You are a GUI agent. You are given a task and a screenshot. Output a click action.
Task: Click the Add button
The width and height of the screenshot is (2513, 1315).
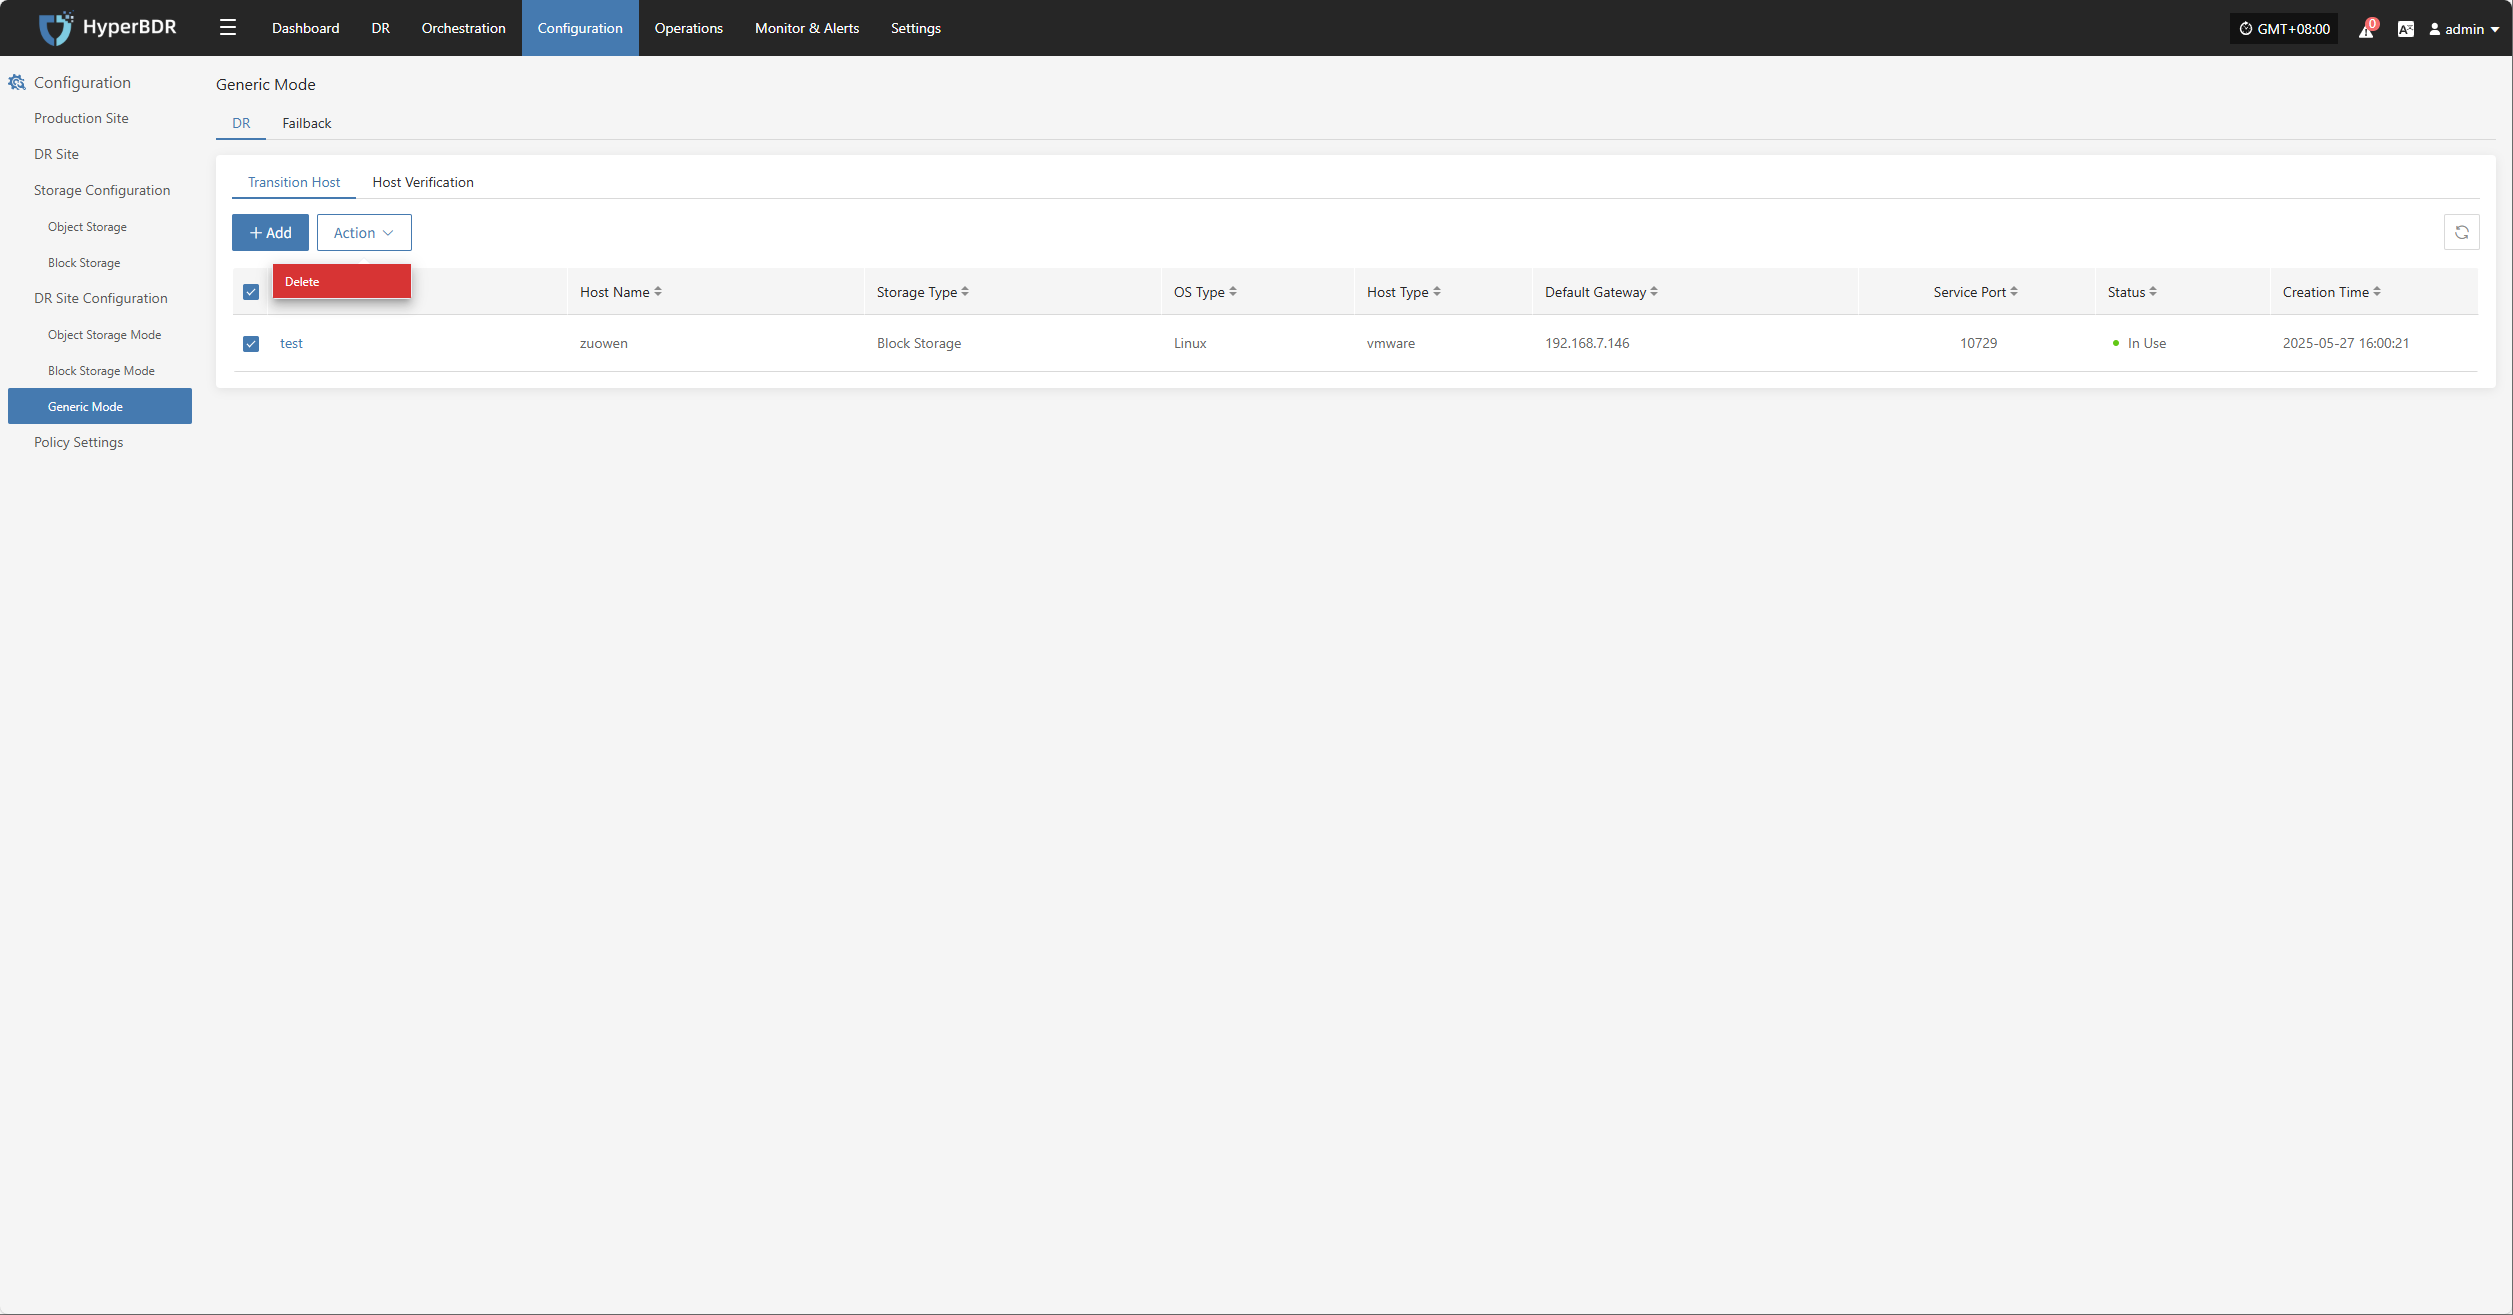pos(270,232)
